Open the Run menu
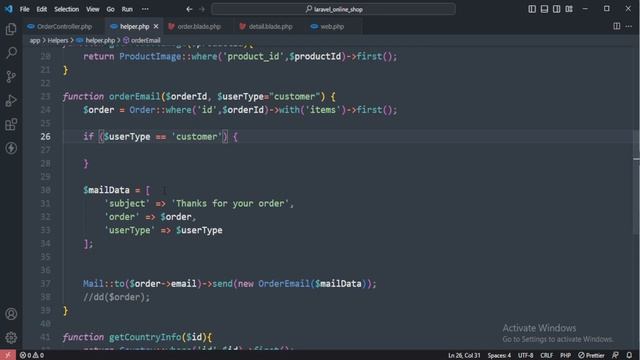 point(127,9)
